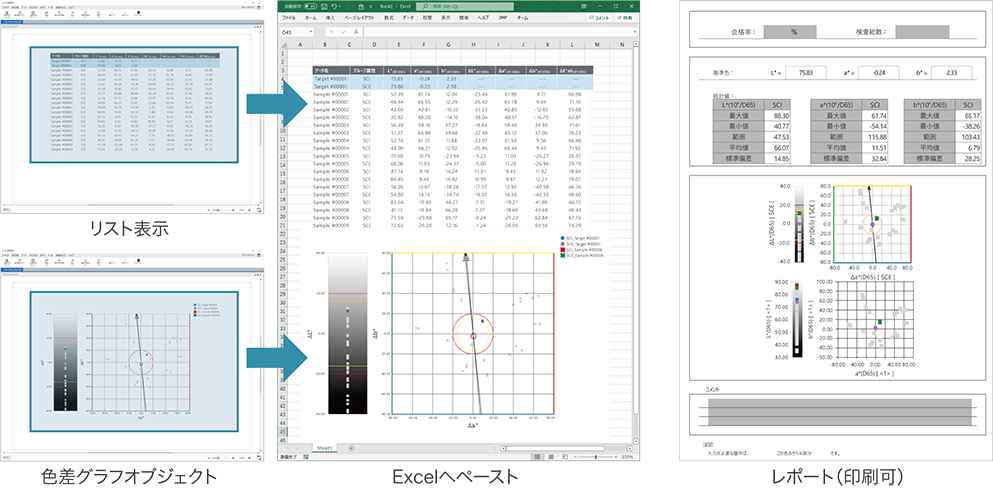Select the Sheet1 tab
The width and height of the screenshot is (993, 490).
coord(325,448)
